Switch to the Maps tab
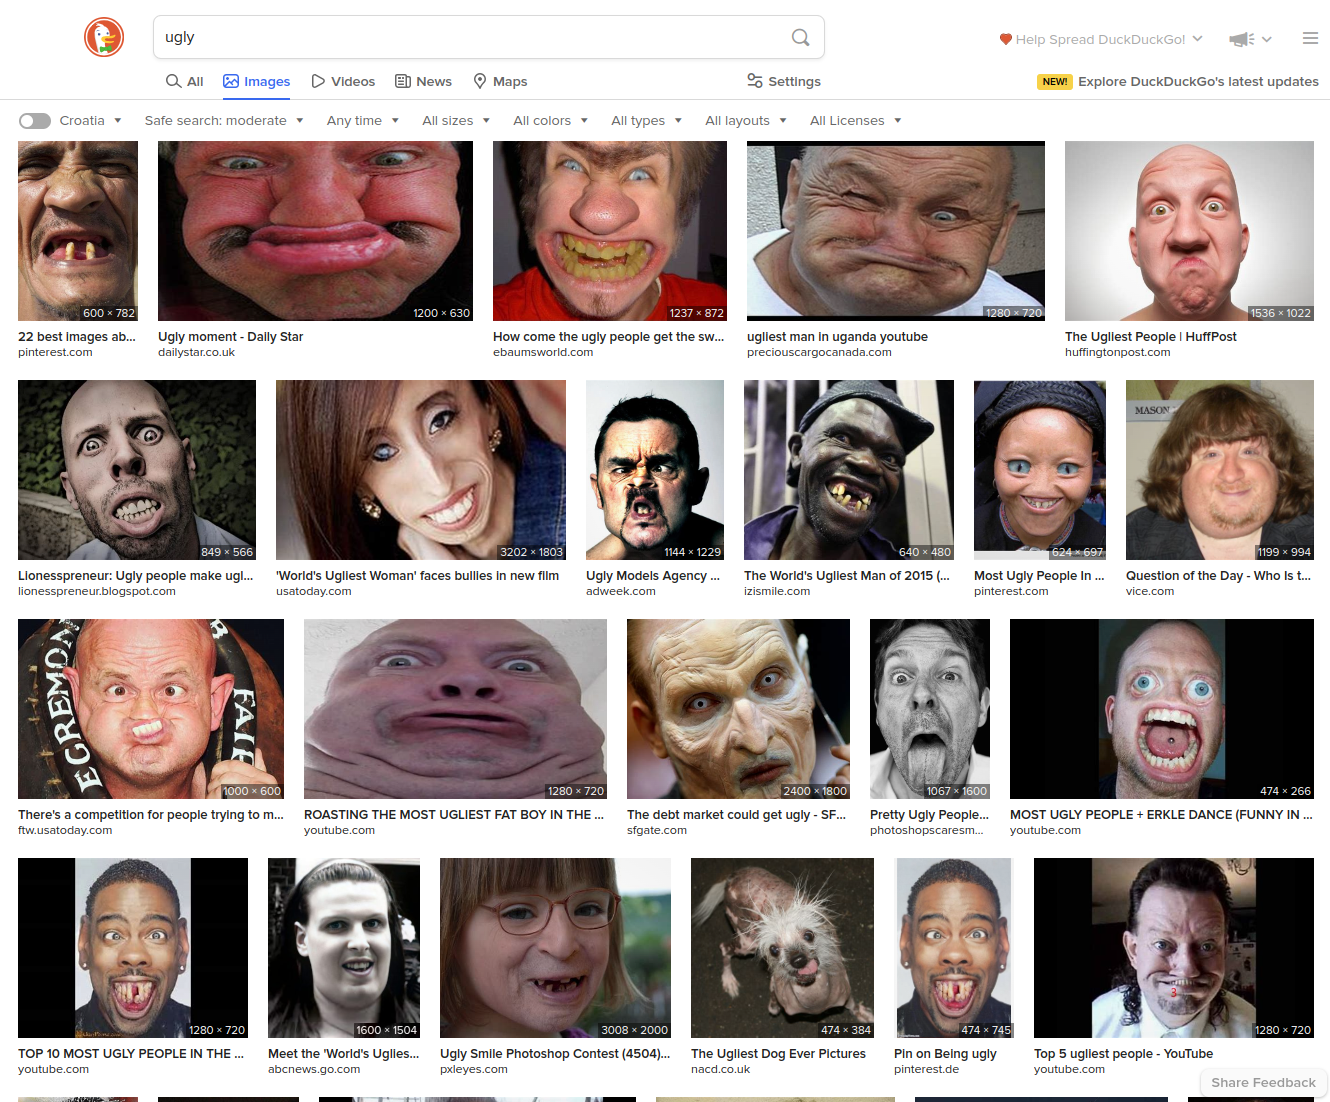 coord(500,82)
